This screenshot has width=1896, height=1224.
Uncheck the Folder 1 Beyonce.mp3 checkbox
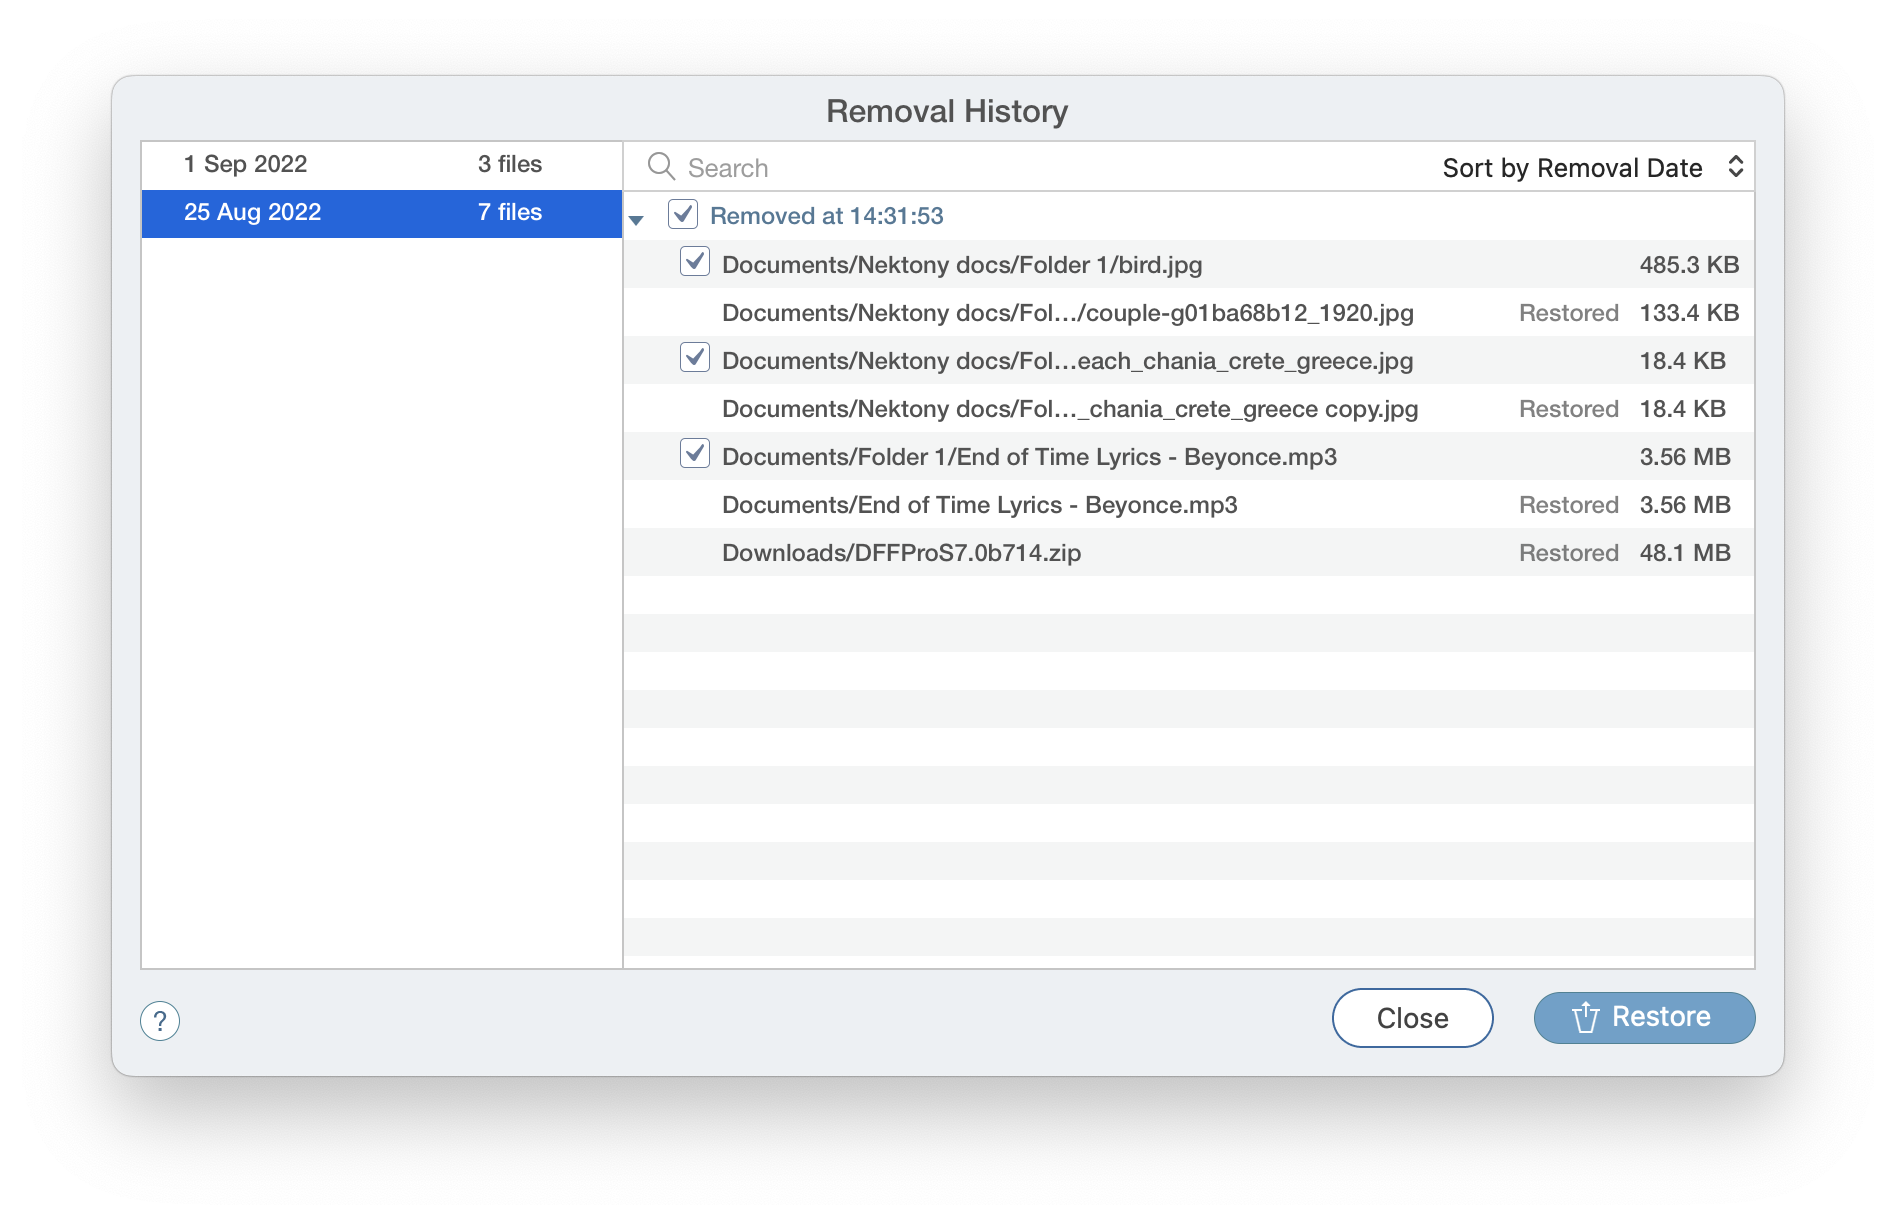695,454
